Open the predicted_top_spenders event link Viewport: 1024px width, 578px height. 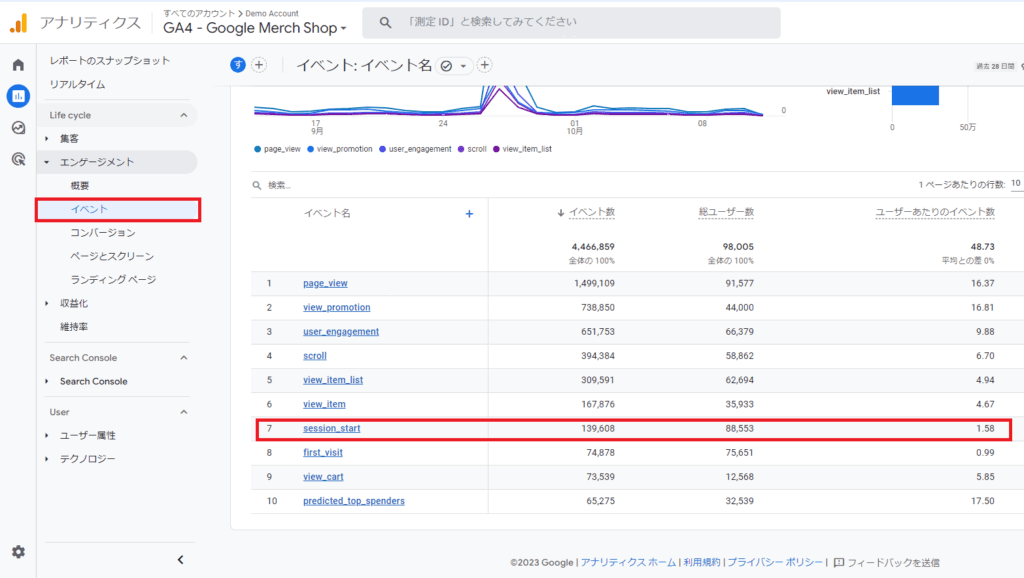tap(354, 501)
